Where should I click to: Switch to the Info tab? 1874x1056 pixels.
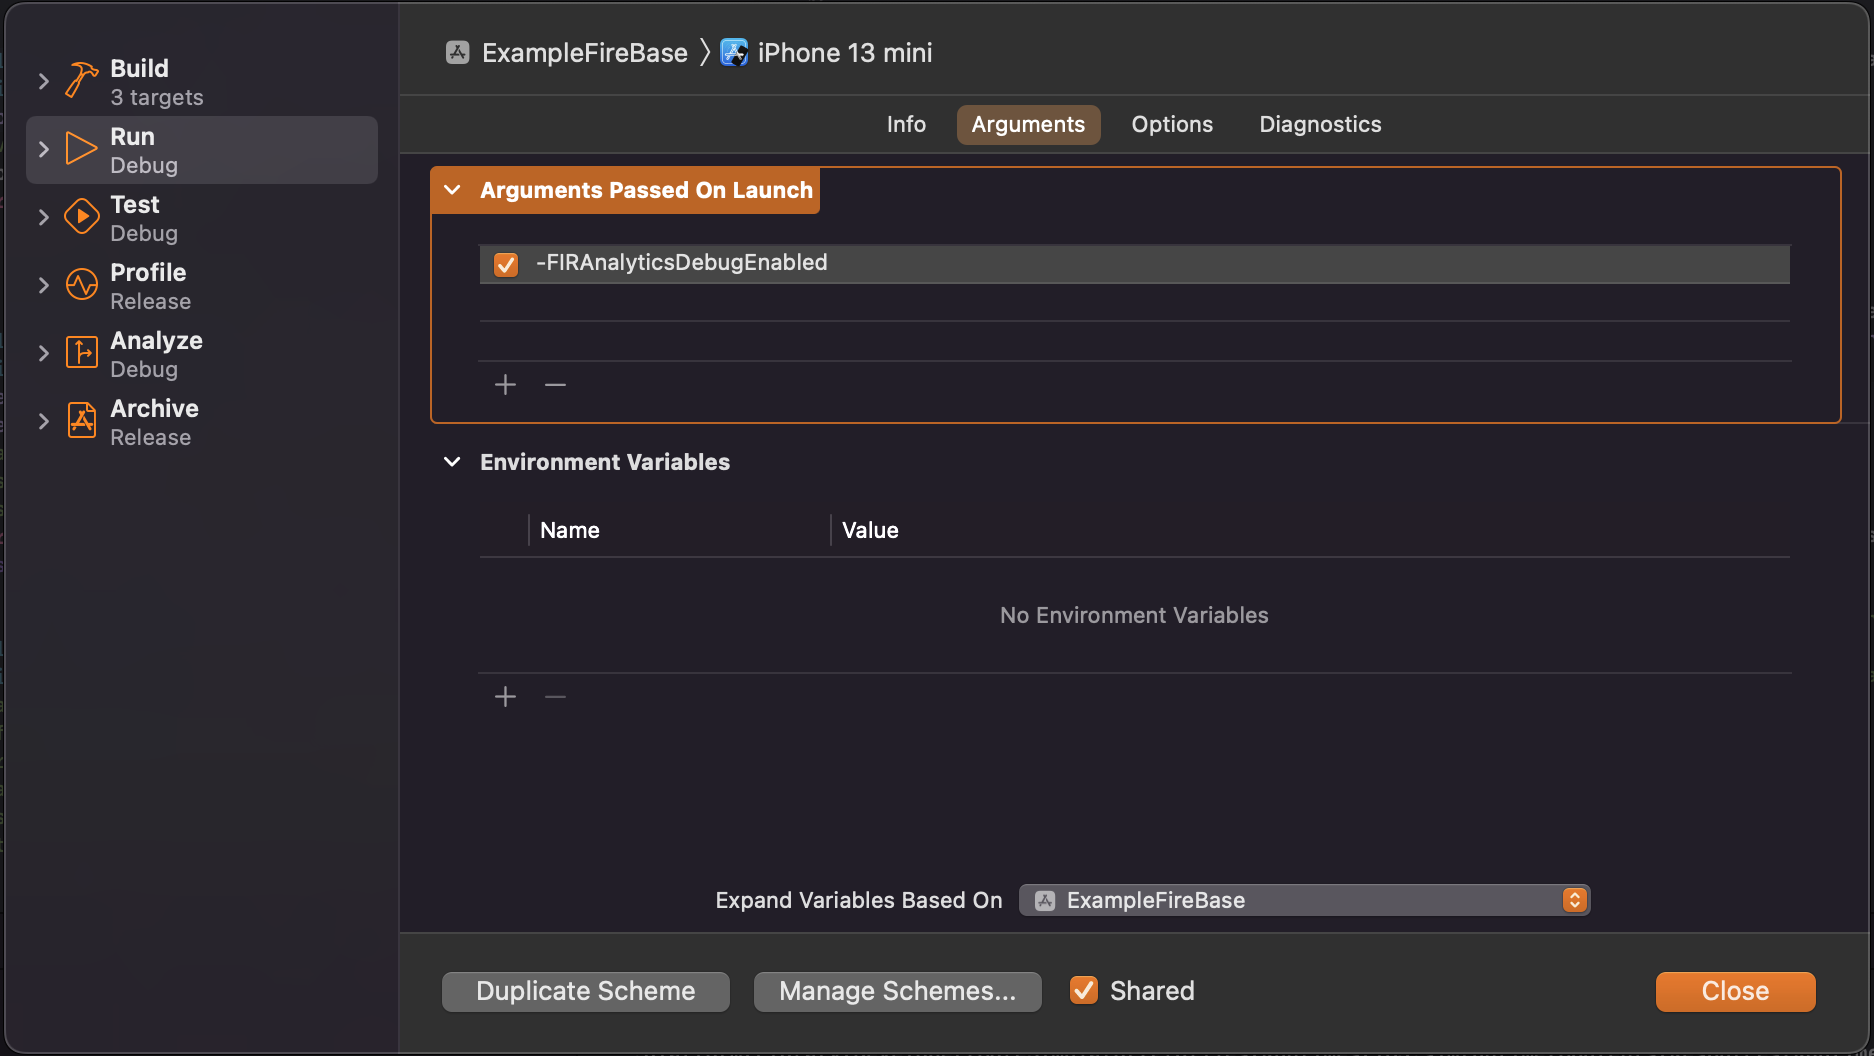point(906,124)
